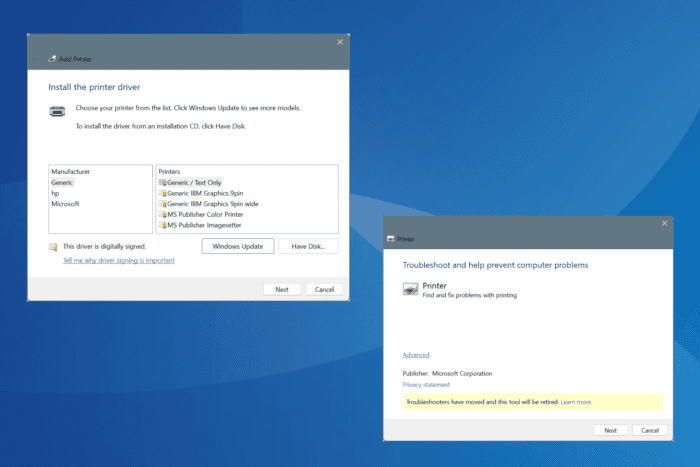Open the Advanced link in the troubleshooter
The image size is (700, 467).
[416, 355]
